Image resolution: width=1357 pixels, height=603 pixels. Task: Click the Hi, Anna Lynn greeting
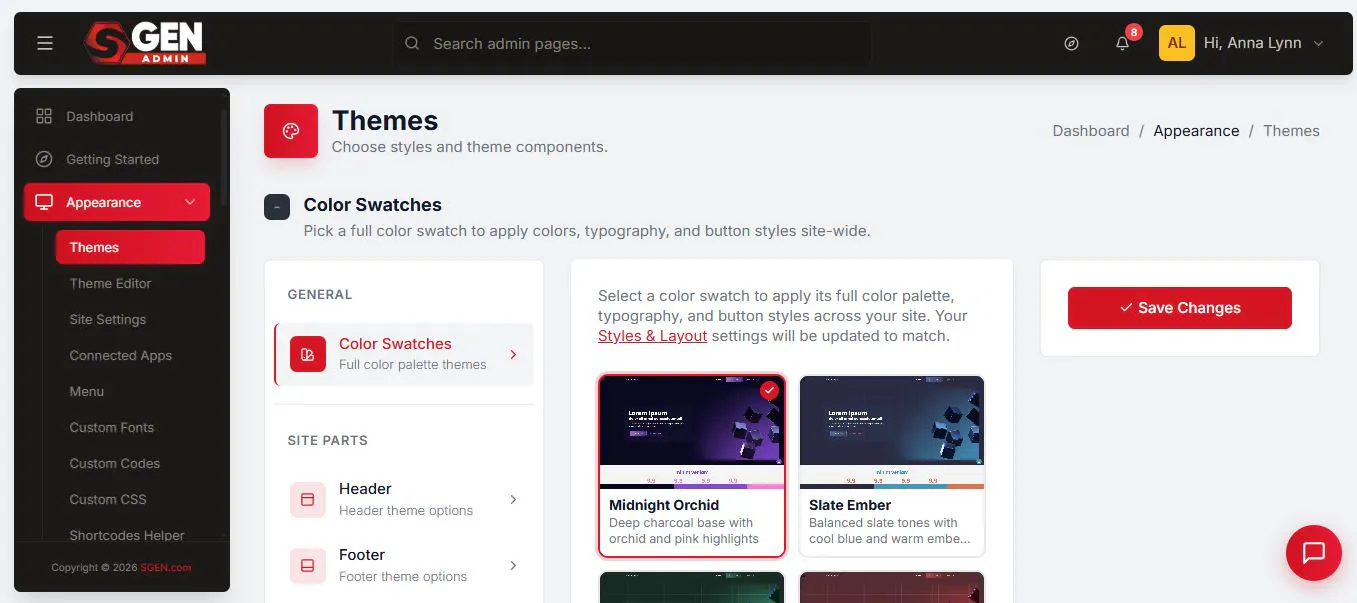coord(1253,43)
